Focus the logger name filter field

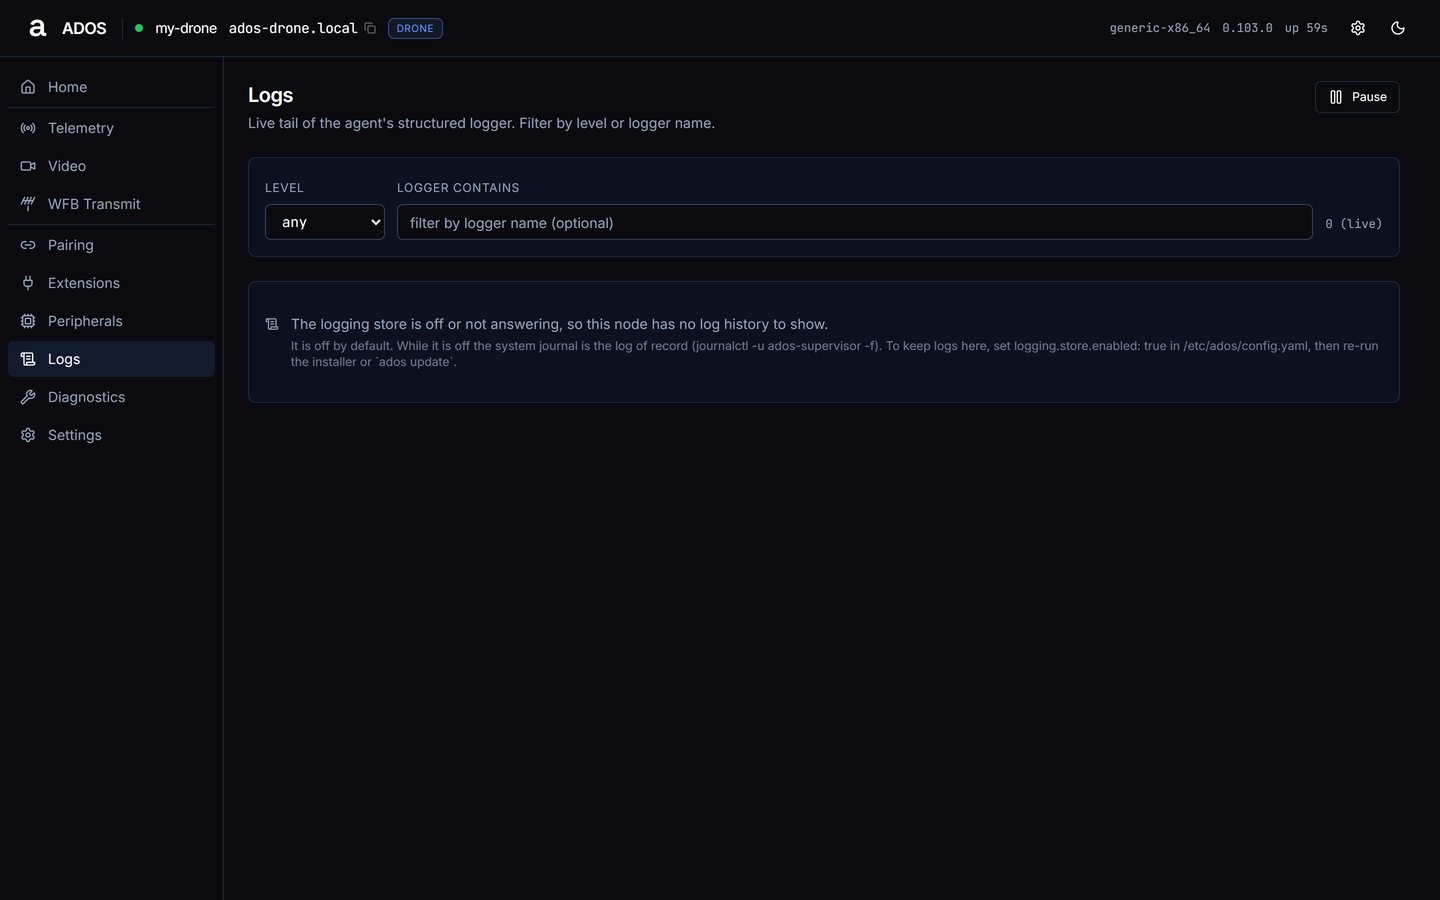click(x=854, y=222)
